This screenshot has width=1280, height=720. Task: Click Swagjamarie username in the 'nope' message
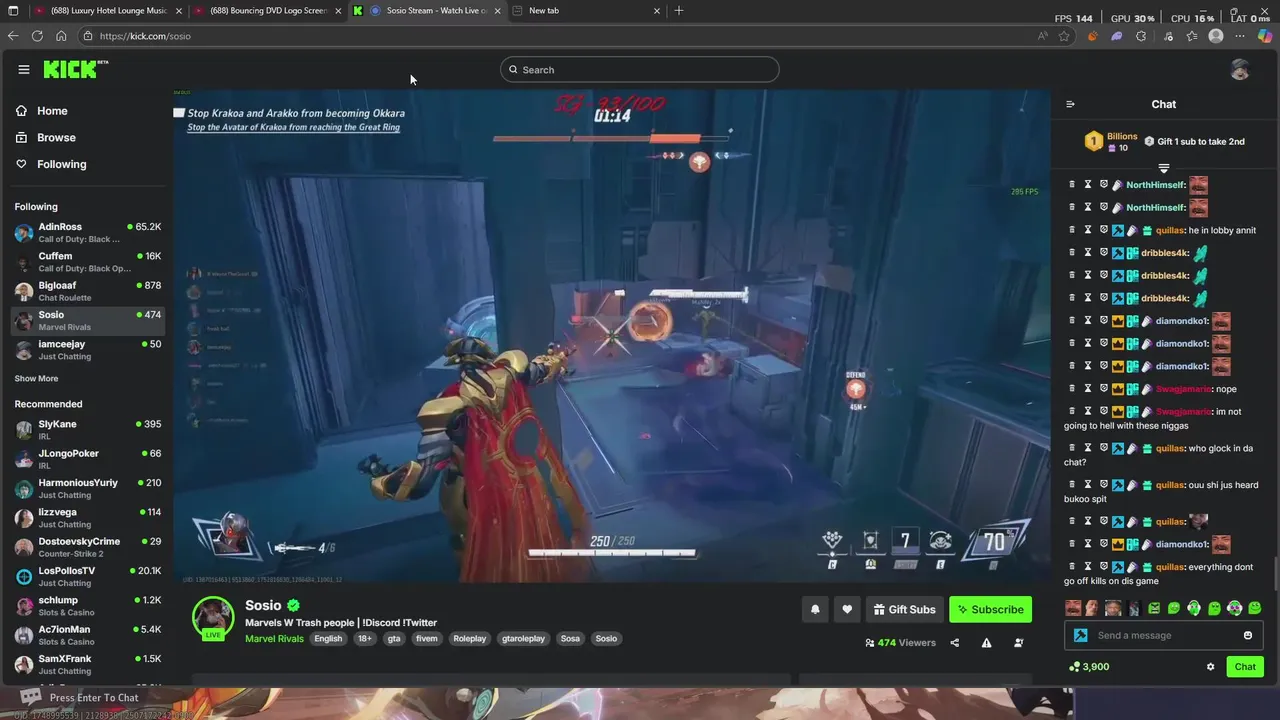click(1183, 389)
